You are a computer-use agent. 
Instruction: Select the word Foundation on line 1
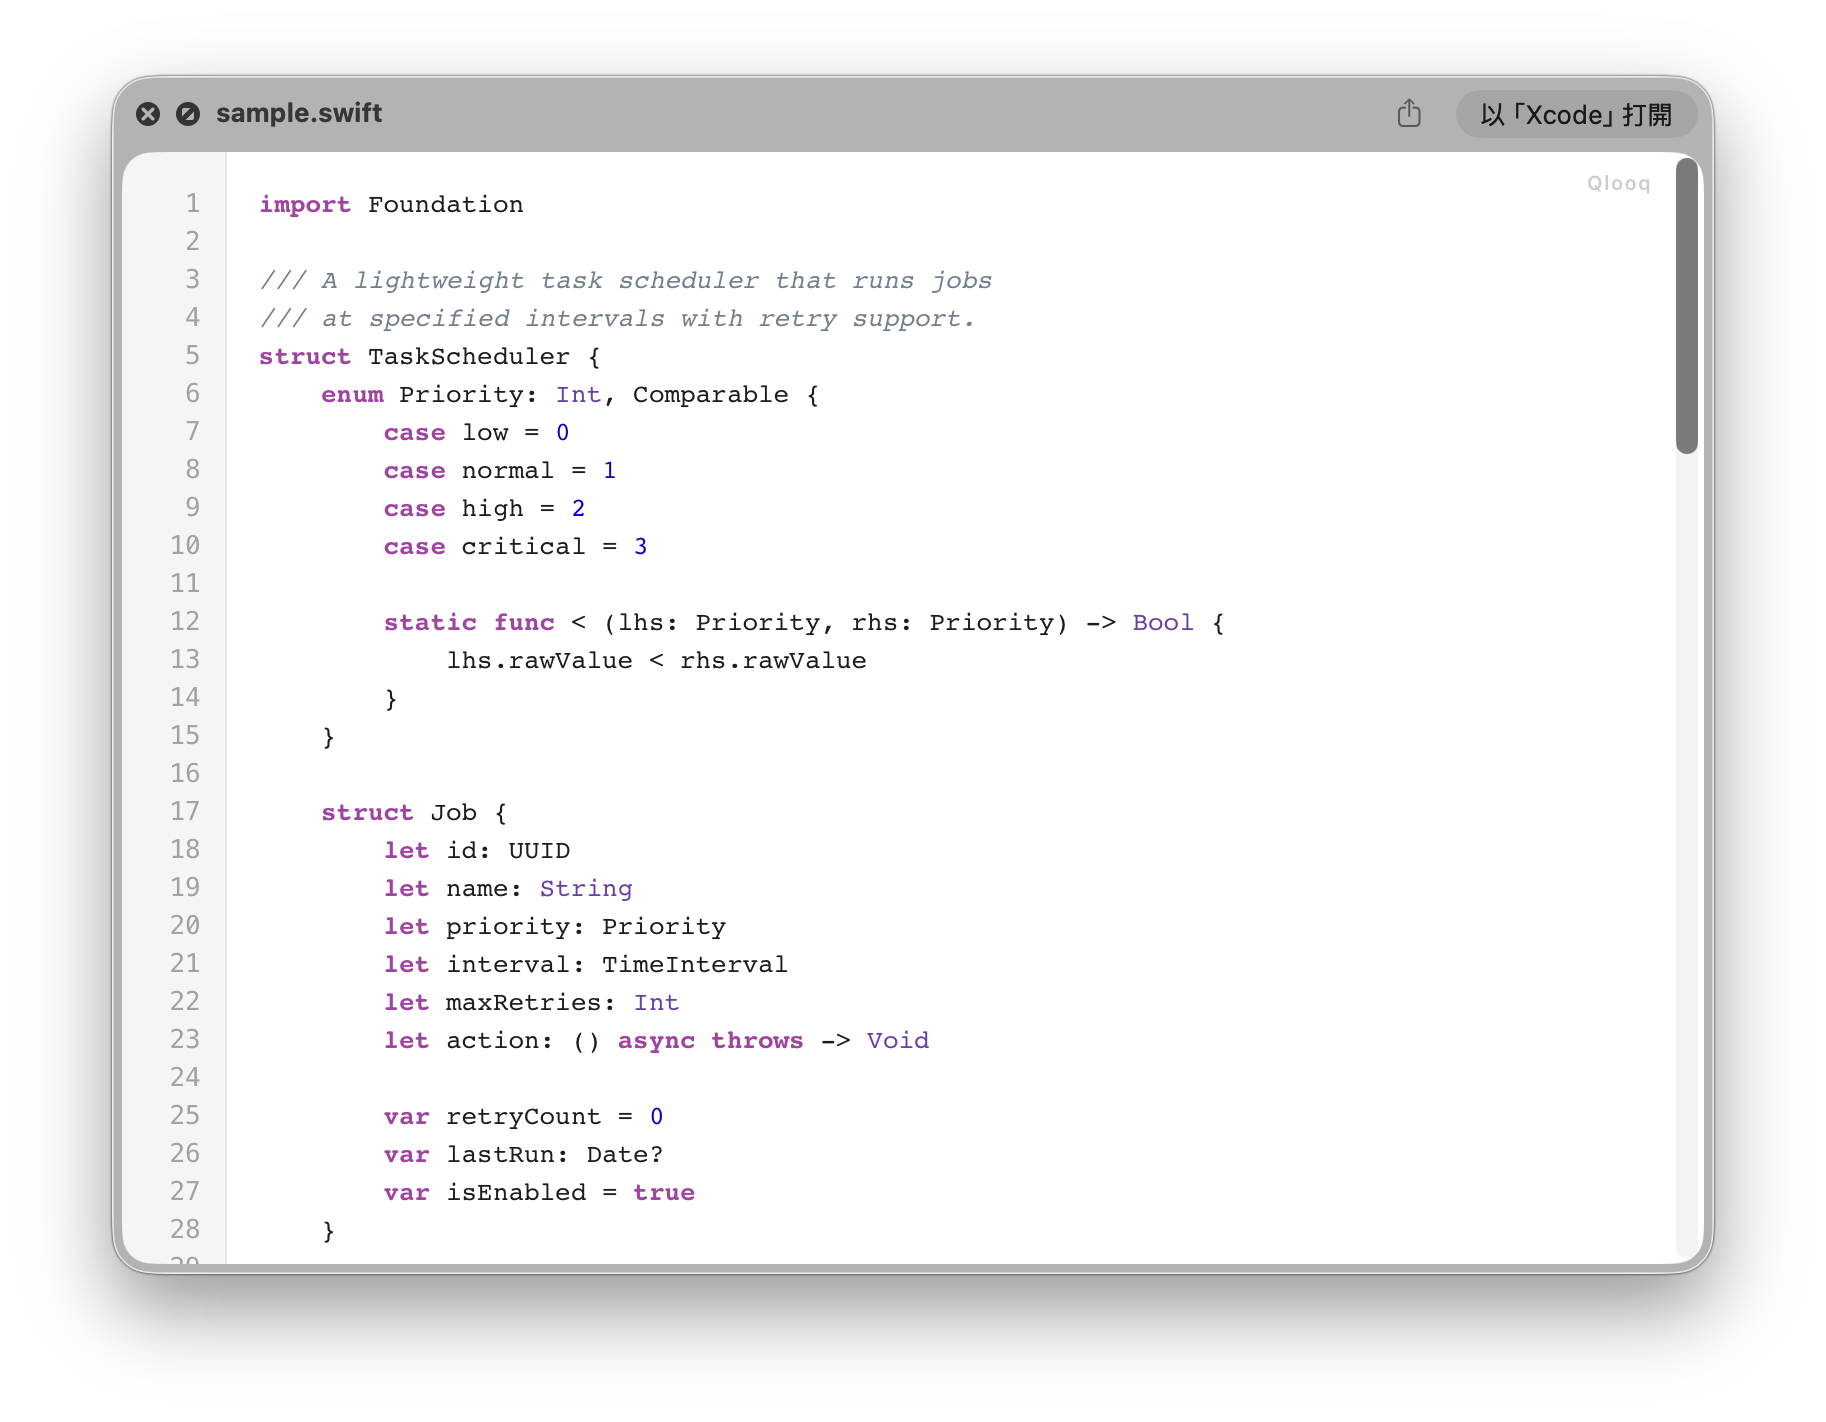[x=445, y=204]
